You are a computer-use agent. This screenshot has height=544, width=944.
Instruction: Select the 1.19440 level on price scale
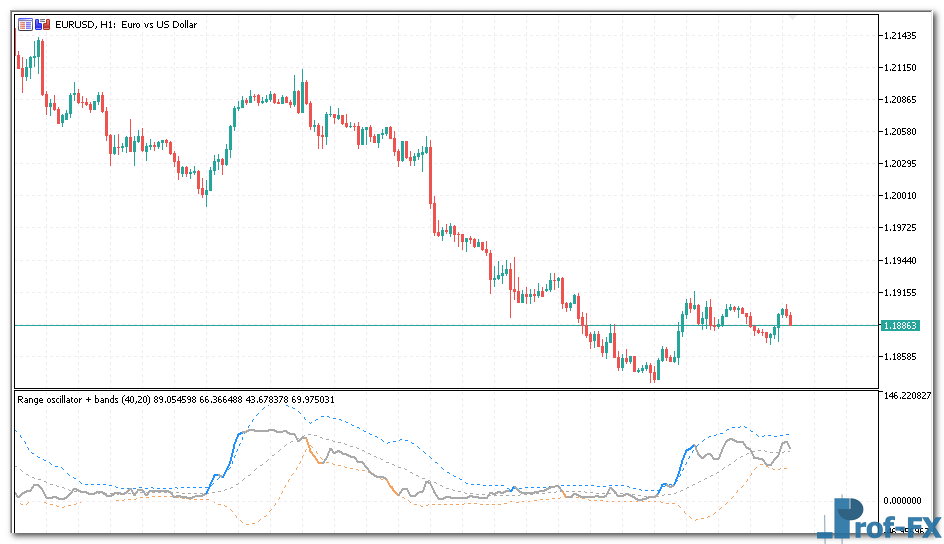[x=900, y=260]
